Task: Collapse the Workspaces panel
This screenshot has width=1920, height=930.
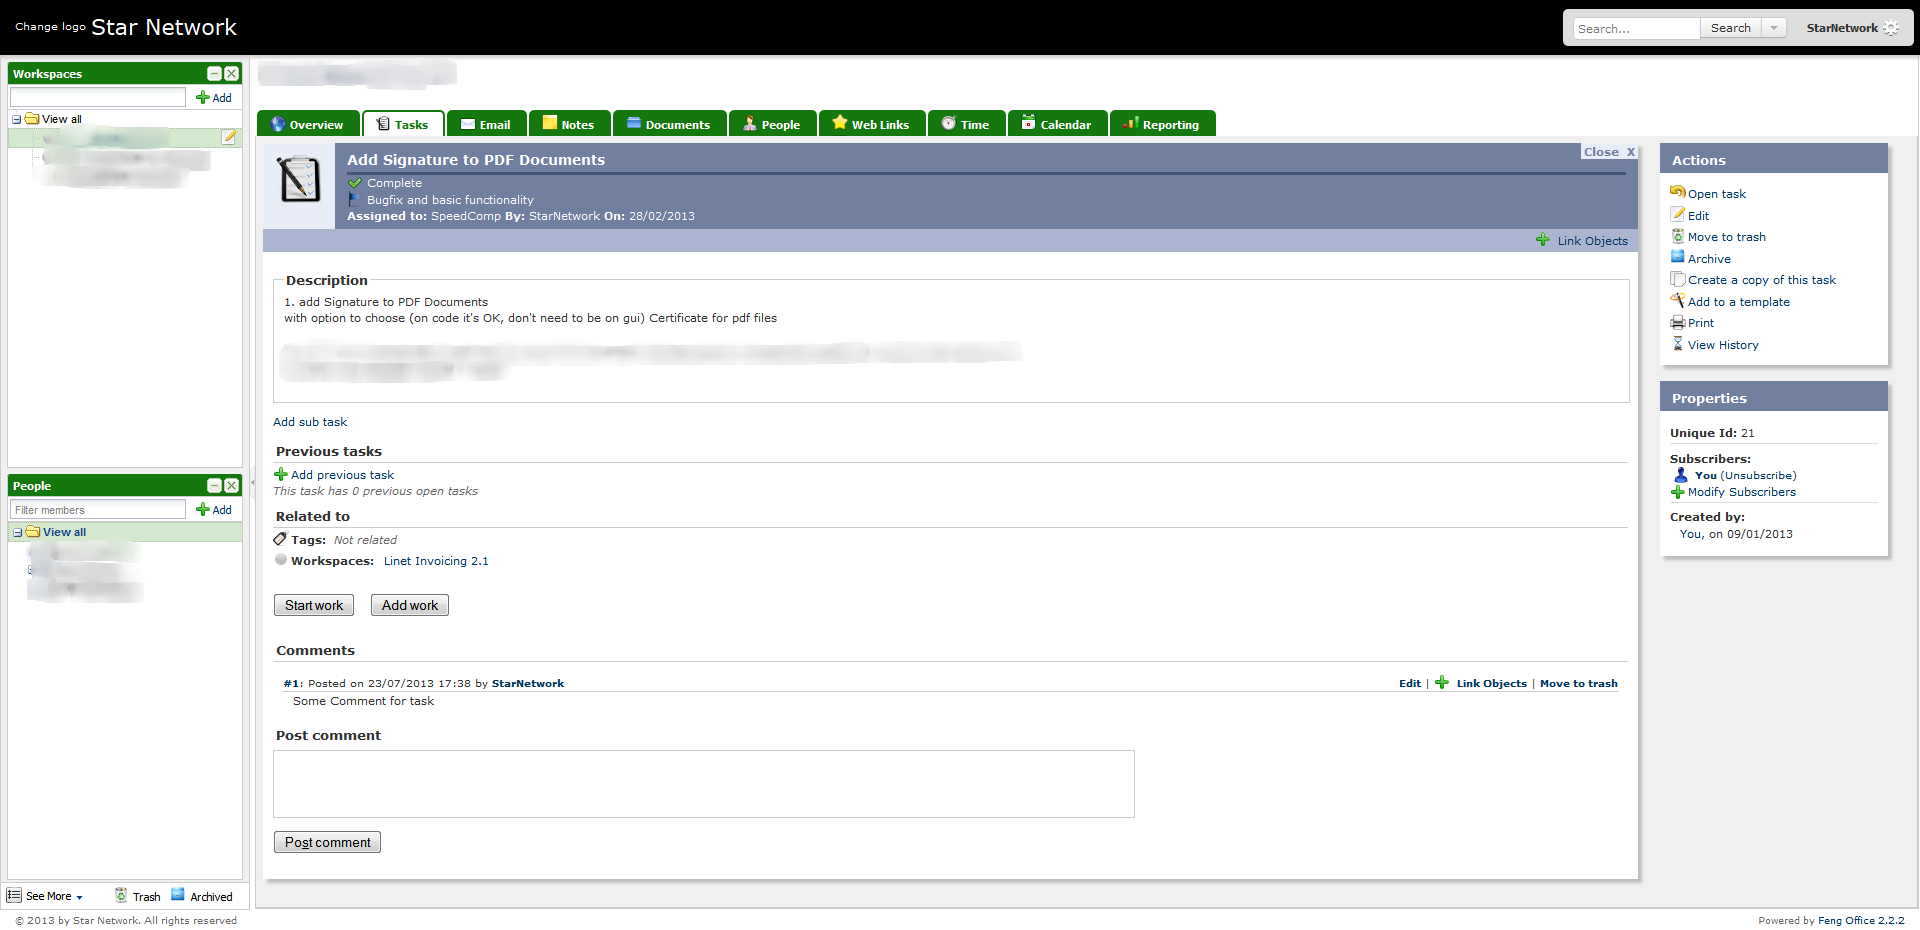Action: coord(214,74)
